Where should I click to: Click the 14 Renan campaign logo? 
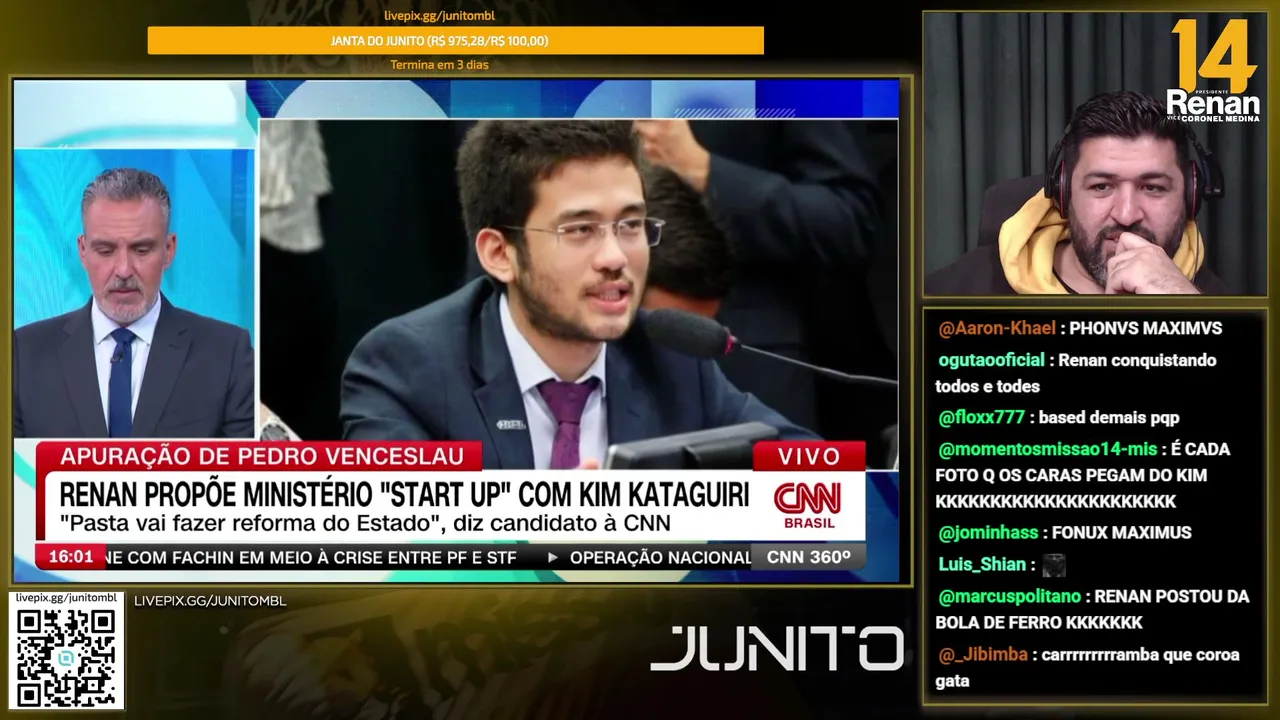click(x=1213, y=70)
